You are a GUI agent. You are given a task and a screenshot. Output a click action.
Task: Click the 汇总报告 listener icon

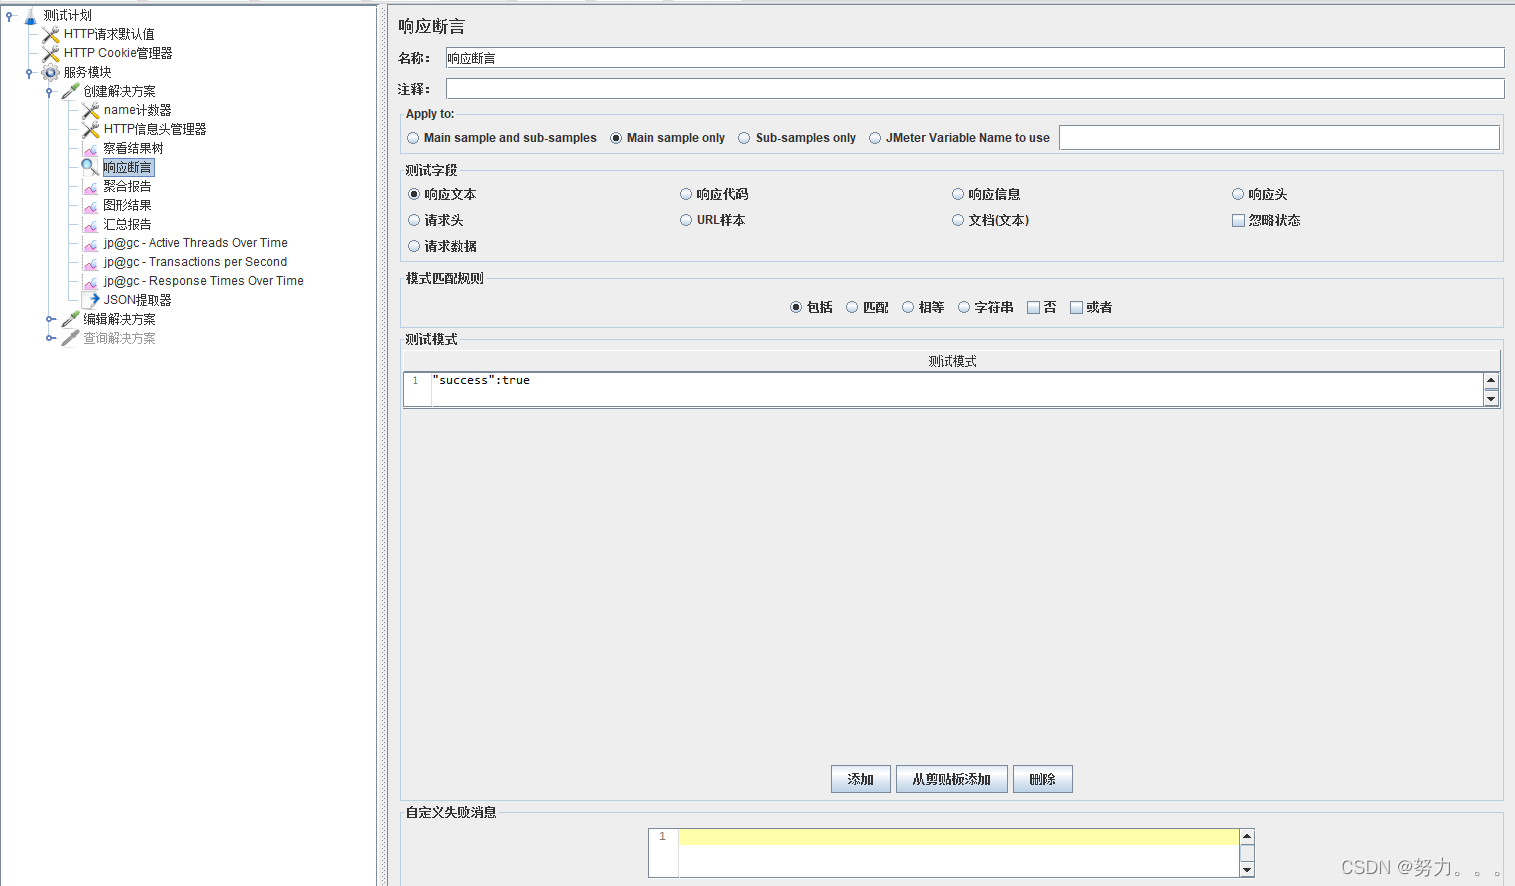pos(91,225)
